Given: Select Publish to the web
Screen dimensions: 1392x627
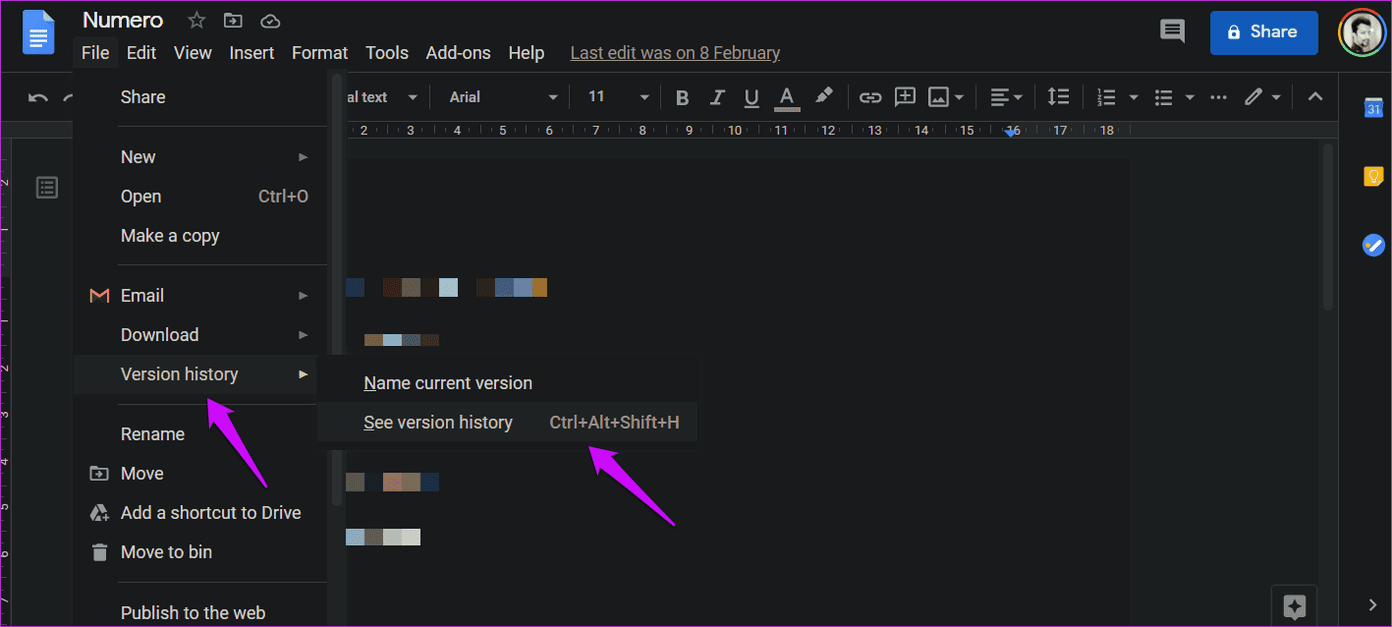Looking at the screenshot, I should point(200,613).
